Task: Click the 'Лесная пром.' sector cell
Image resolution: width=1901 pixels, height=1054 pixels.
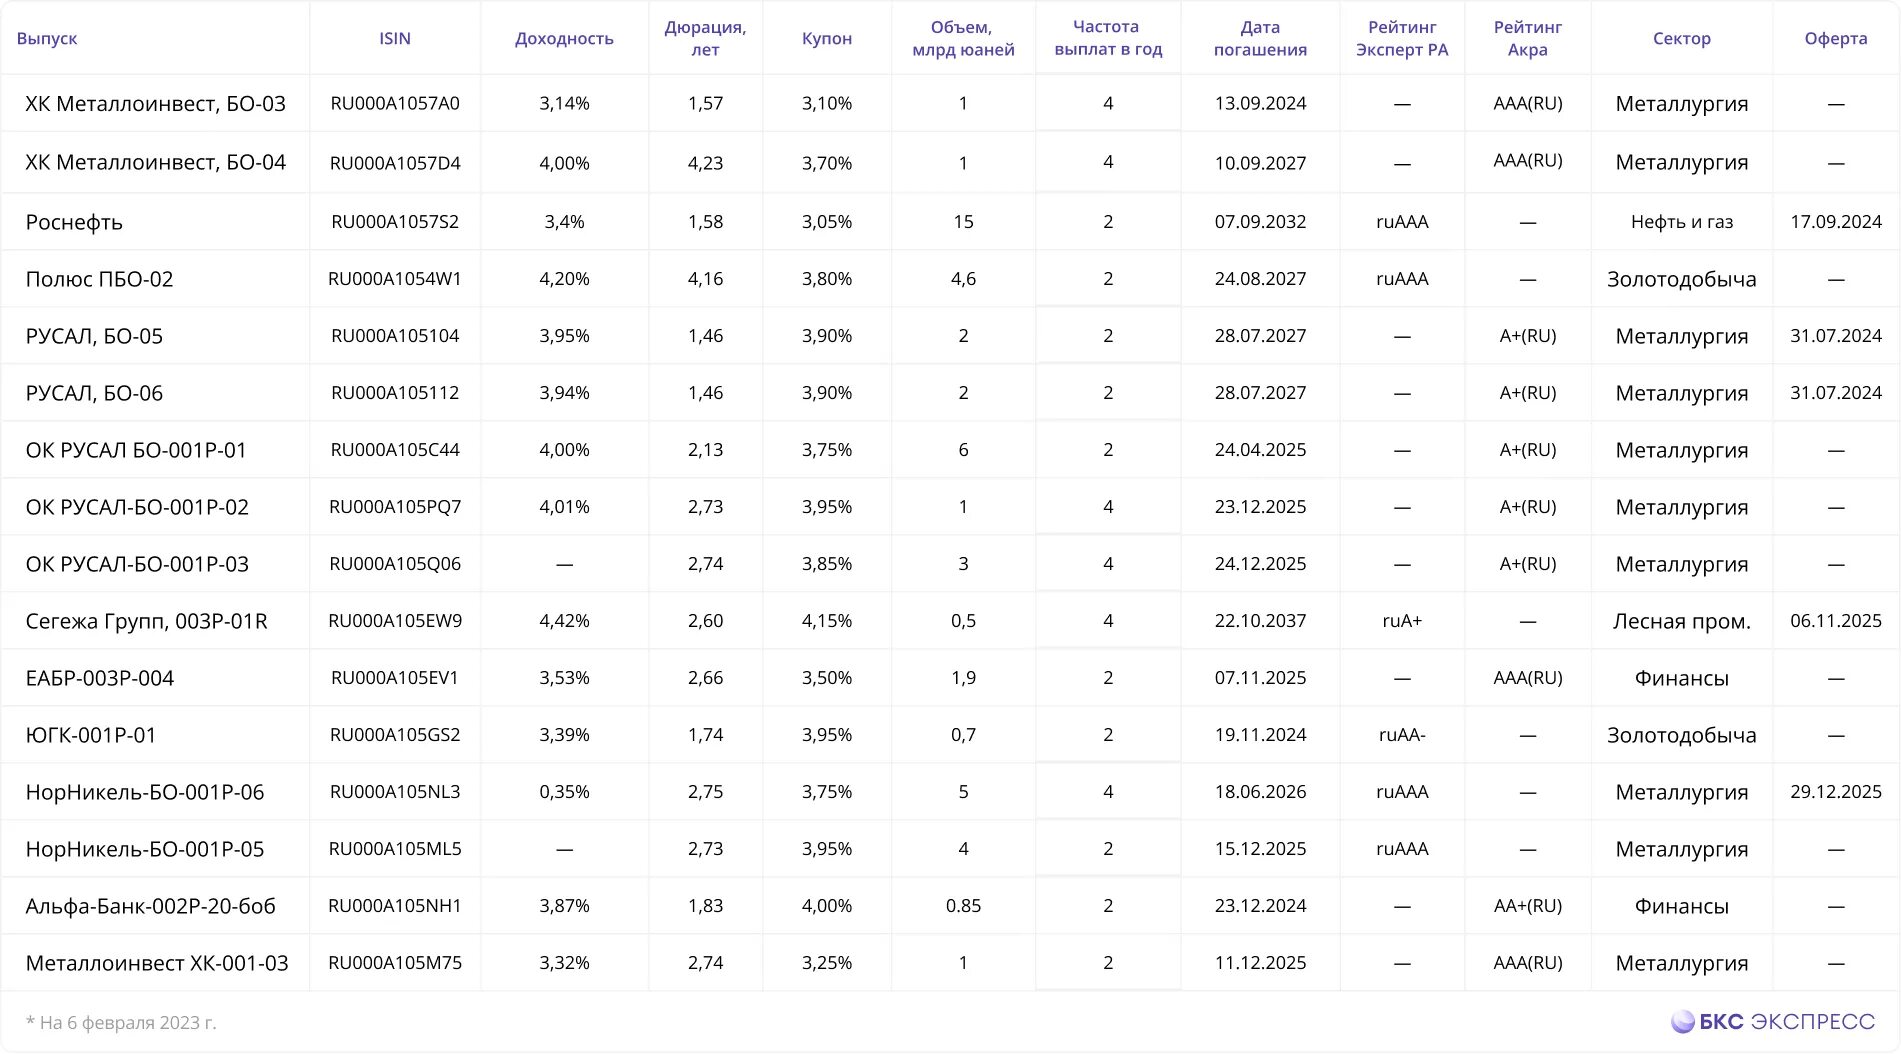Action: (1682, 621)
